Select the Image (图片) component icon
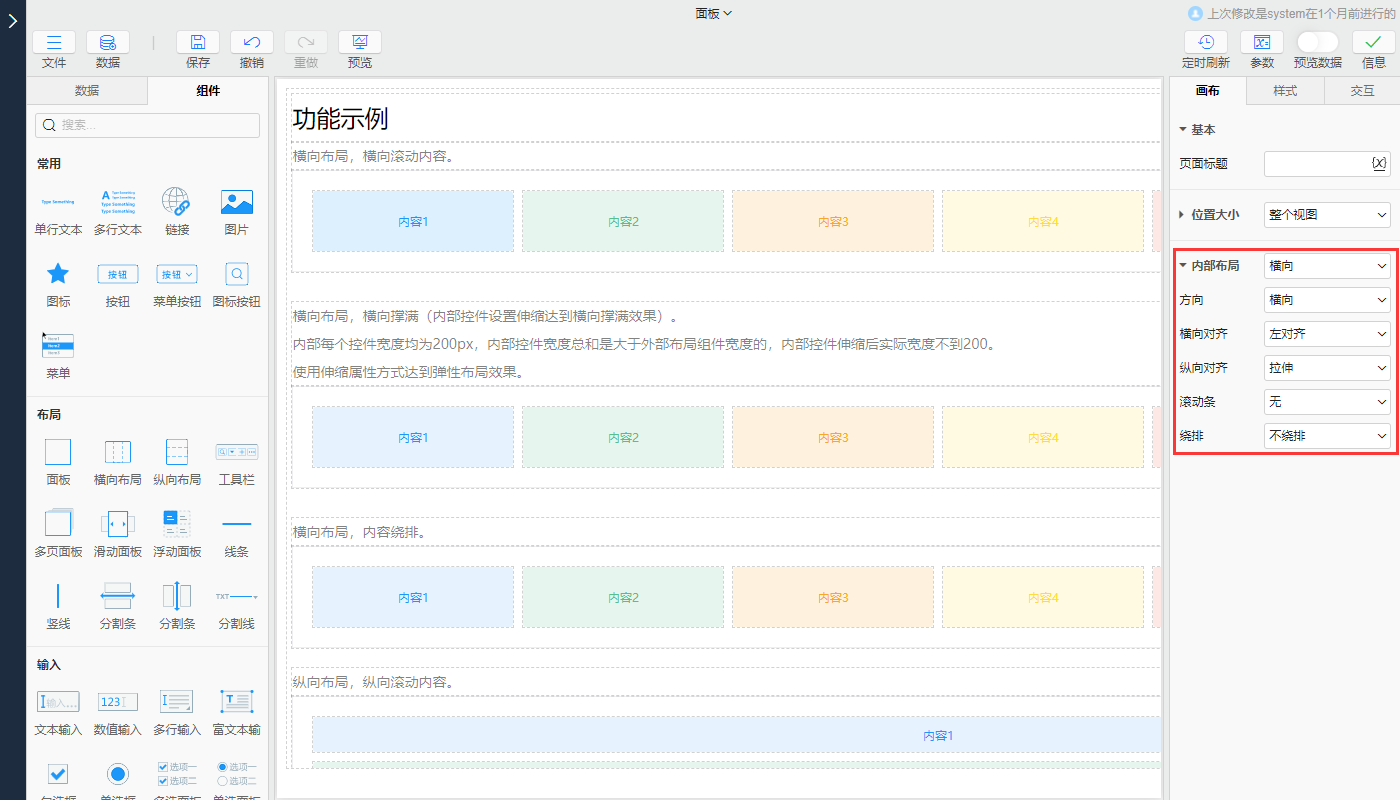The height and width of the screenshot is (800, 1400). 236,203
